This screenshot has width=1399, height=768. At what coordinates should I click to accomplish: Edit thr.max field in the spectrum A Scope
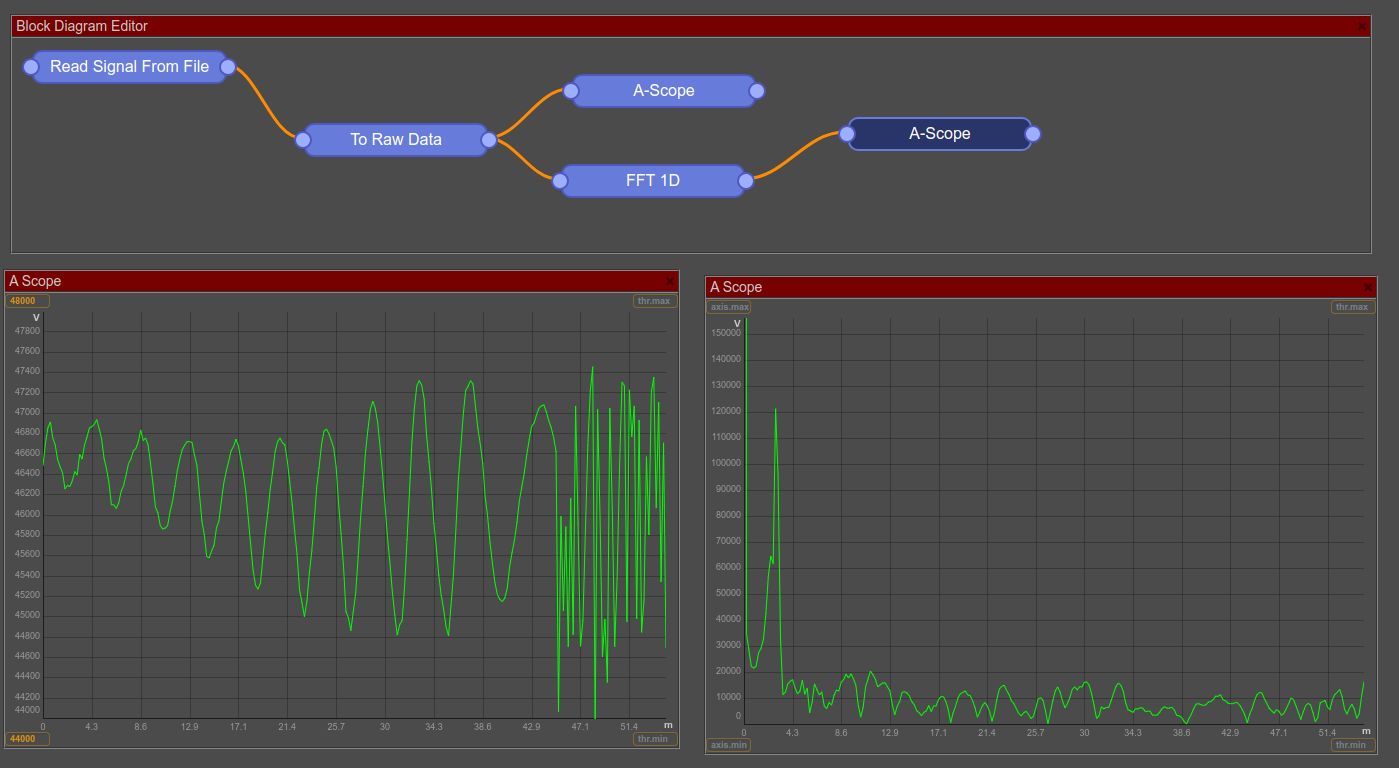pyautogui.click(x=1352, y=307)
